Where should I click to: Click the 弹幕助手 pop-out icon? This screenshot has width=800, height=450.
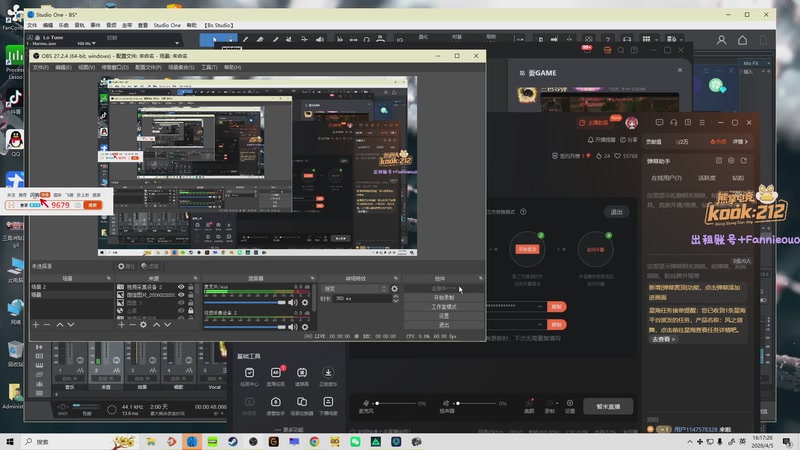744,161
